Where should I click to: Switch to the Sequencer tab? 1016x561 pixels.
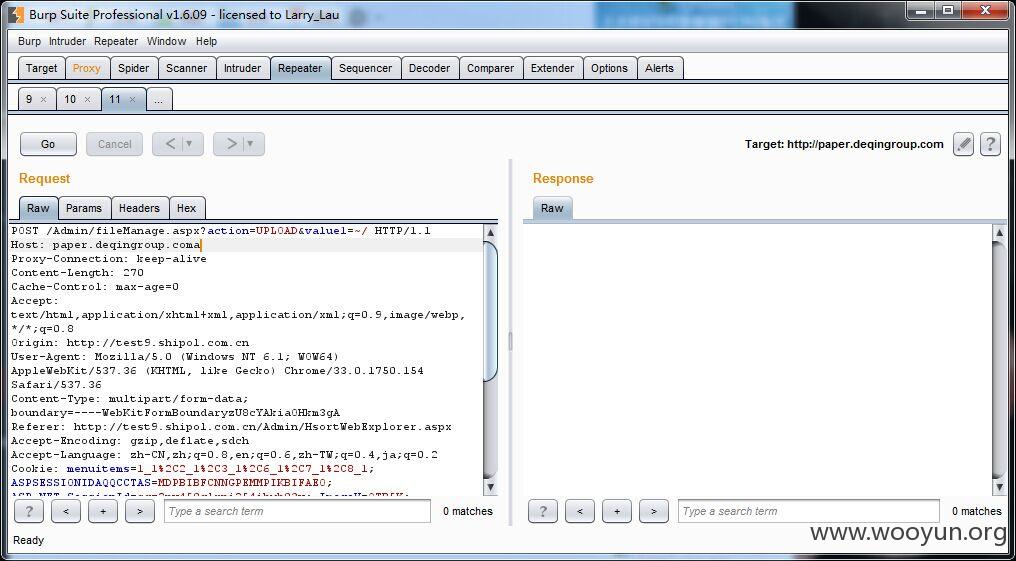(365, 68)
